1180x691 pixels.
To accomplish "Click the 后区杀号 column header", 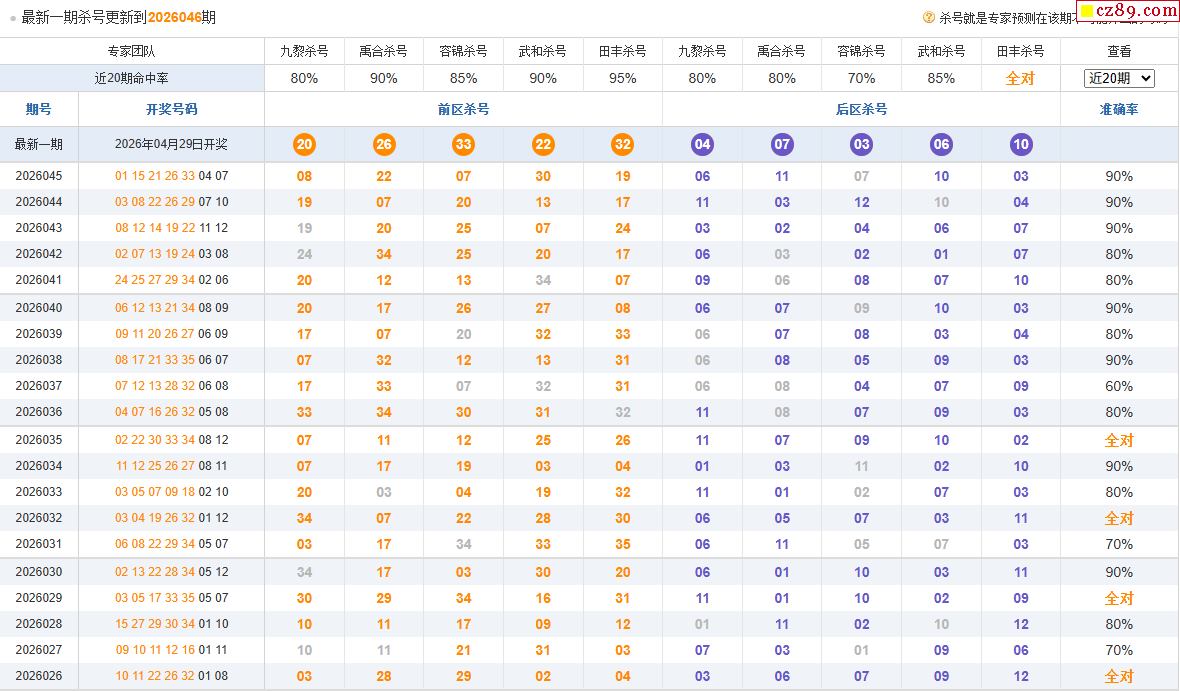I will [x=861, y=109].
